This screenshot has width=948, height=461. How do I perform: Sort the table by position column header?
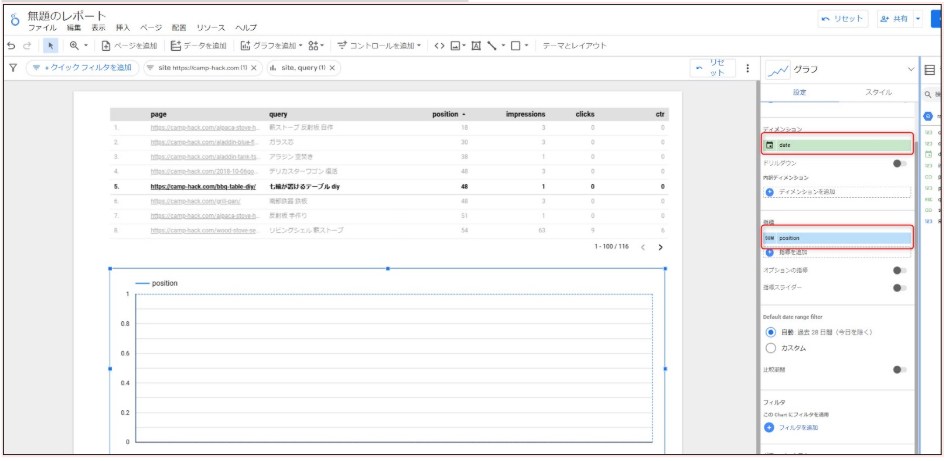[x=449, y=114]
